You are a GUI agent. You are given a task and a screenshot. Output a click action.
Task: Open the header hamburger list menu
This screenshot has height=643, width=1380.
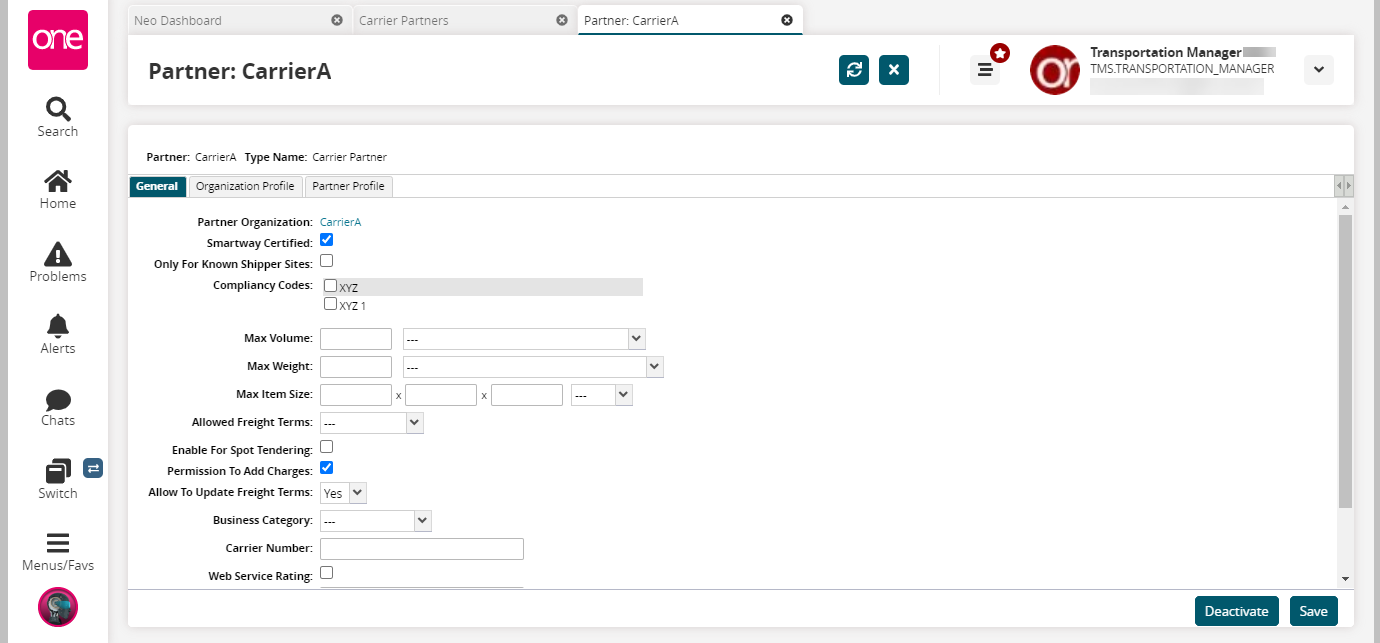point(985,70)
